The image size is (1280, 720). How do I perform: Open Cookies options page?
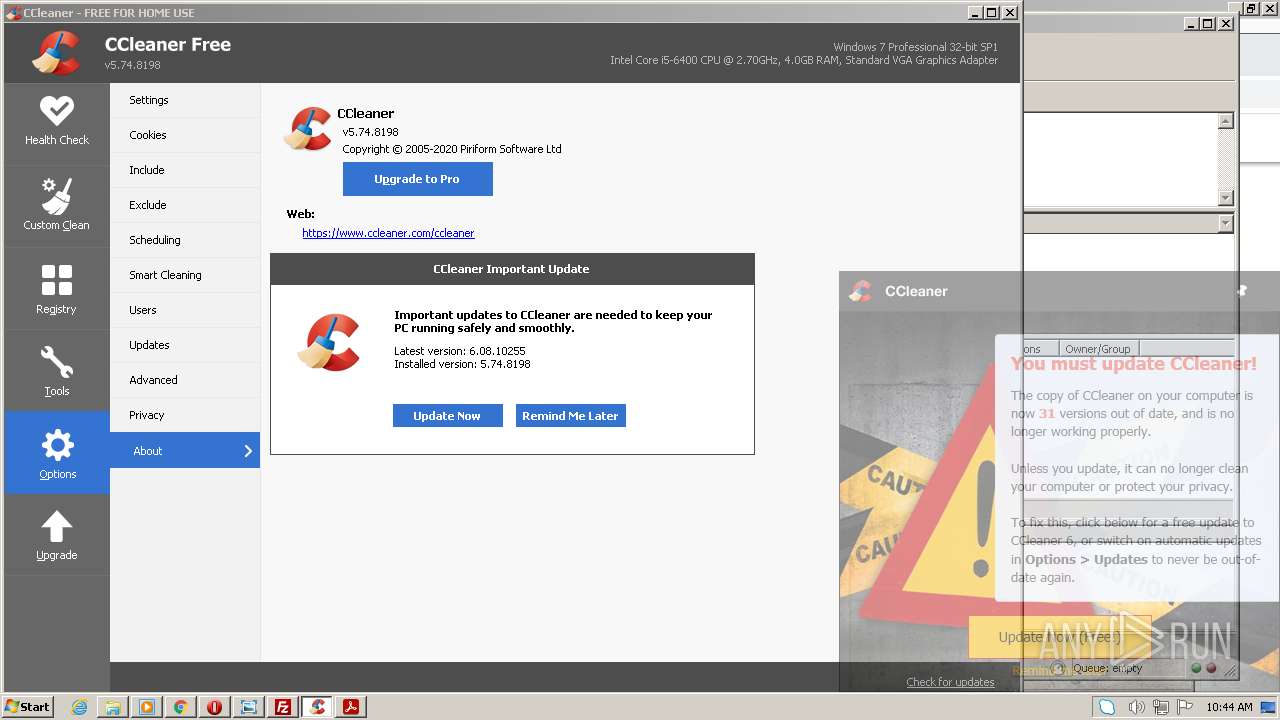click(185, 135)
